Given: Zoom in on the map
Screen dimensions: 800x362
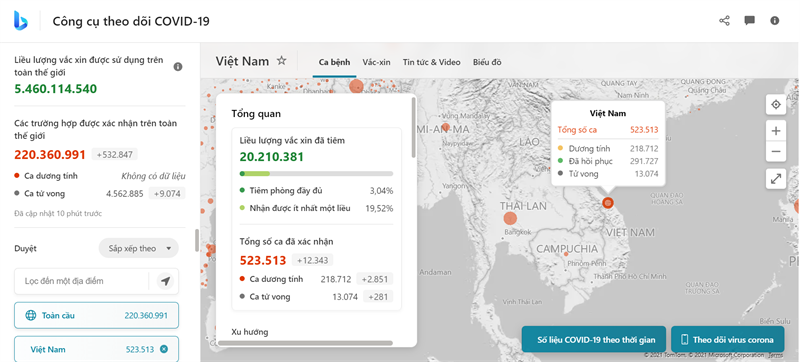Looking at the screenshot, I should click(x=776, y=131).
